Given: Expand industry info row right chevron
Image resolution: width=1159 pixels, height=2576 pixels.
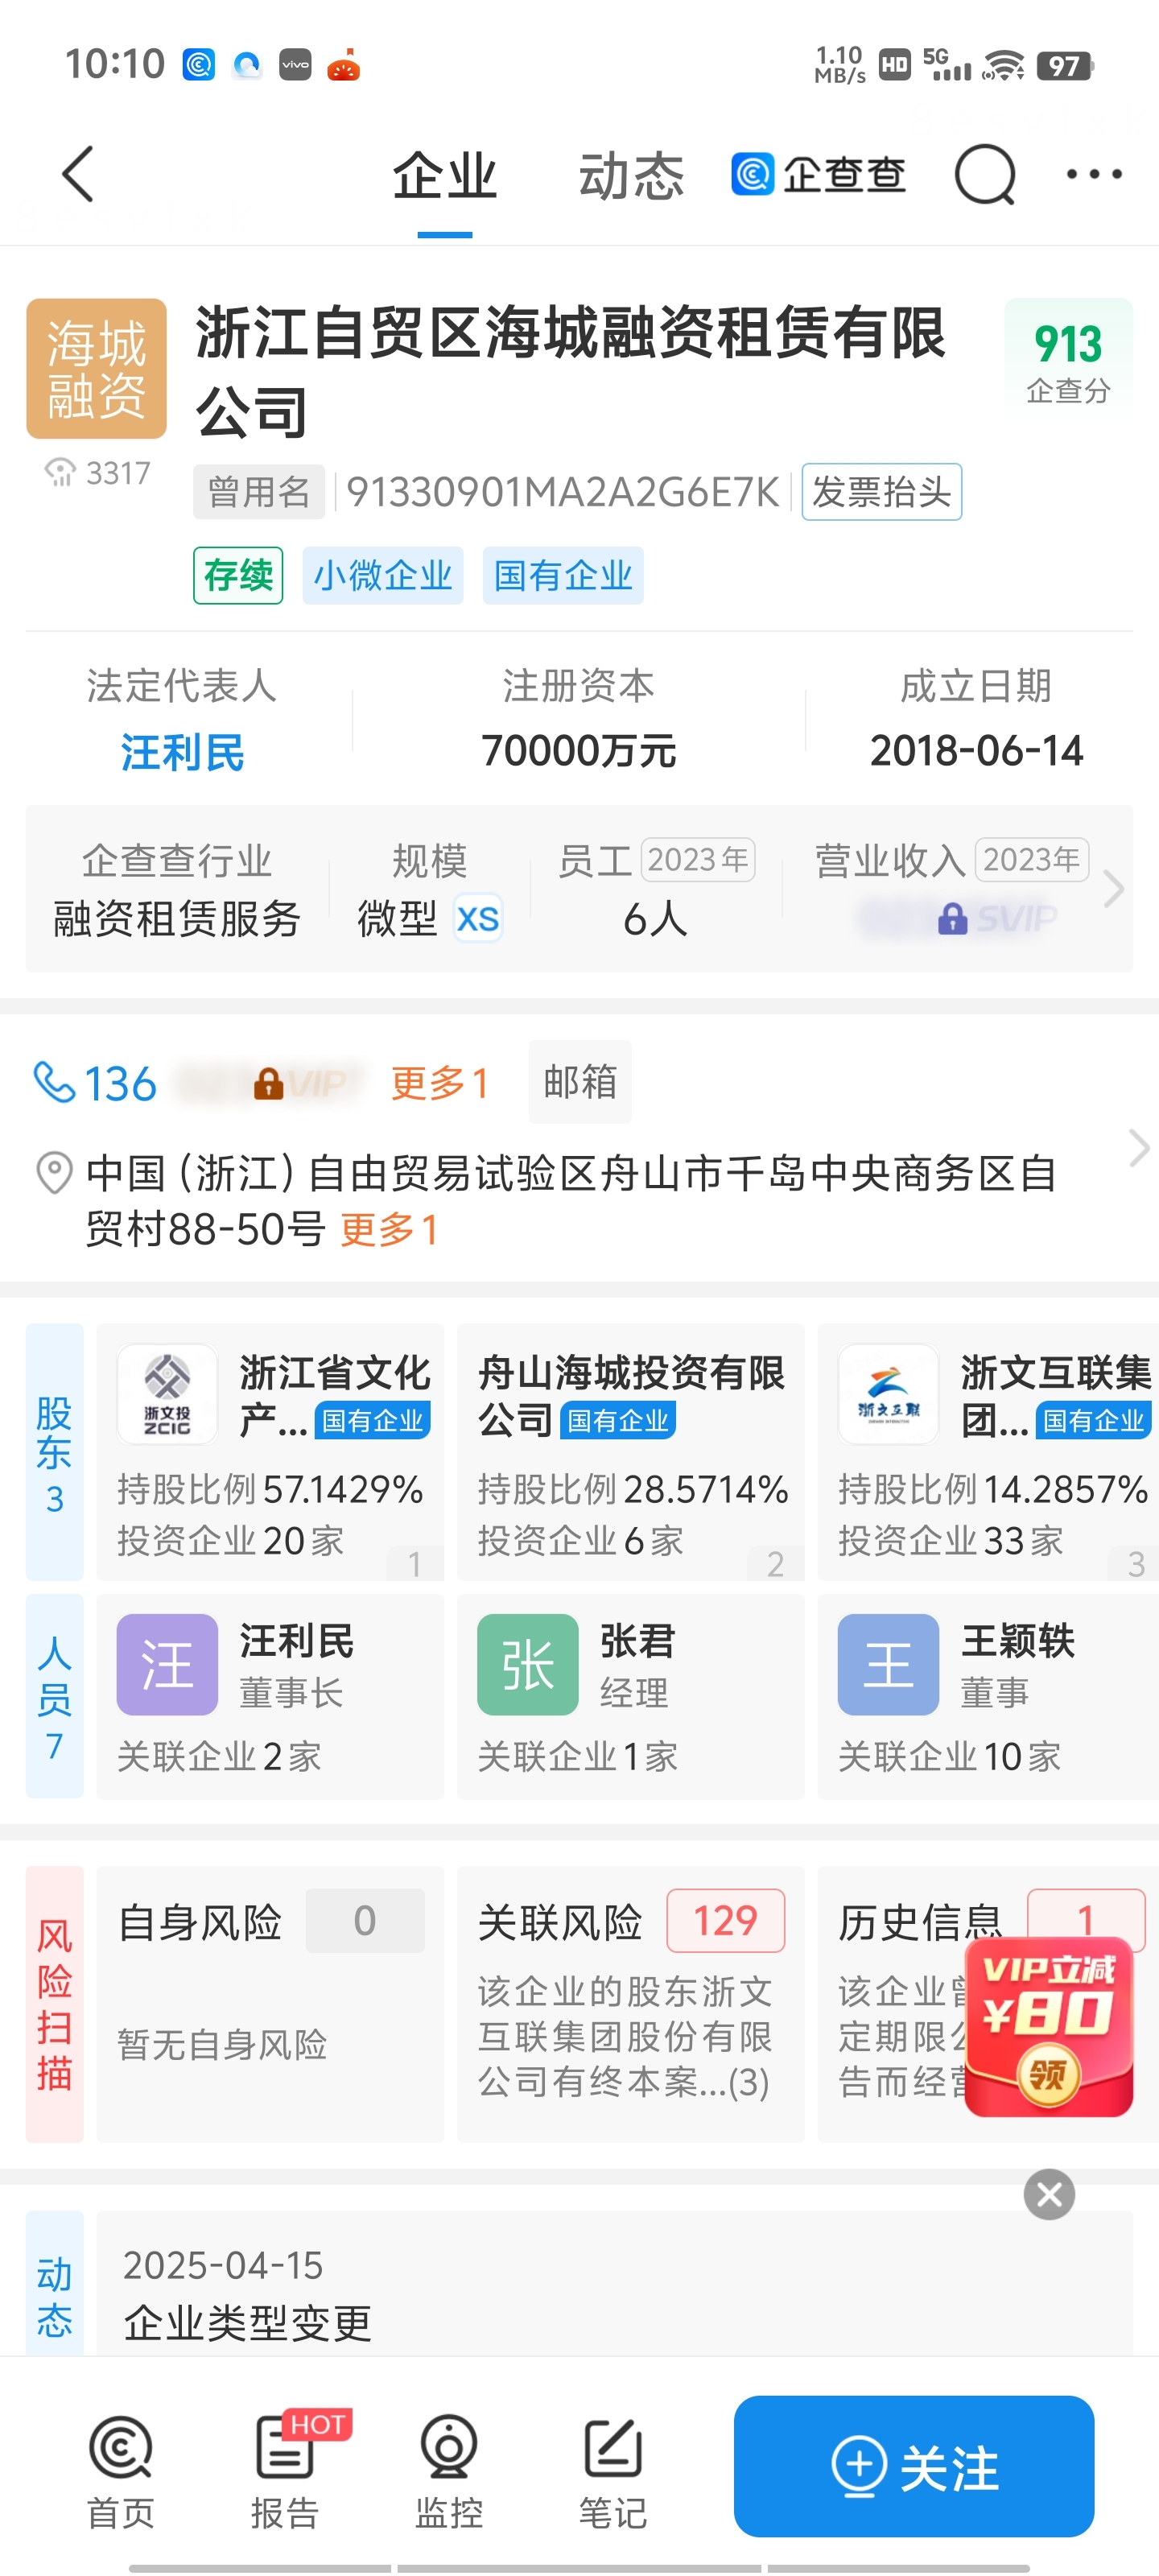Looking at the screenshot, I should (x=1113, y=888).
